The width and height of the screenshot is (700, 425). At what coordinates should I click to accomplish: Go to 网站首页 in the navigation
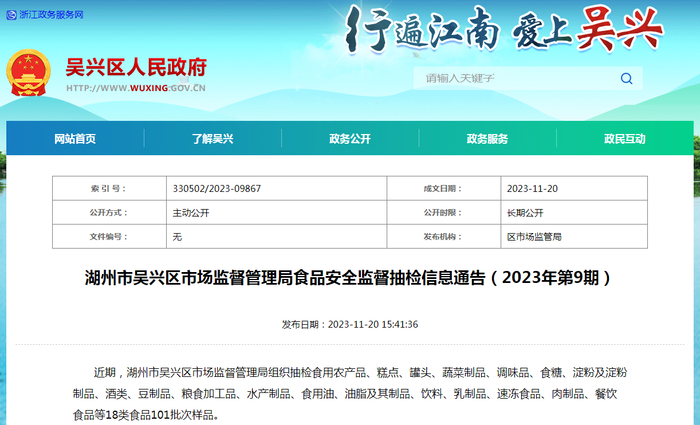pyautogui.click(x=75, y=139)
